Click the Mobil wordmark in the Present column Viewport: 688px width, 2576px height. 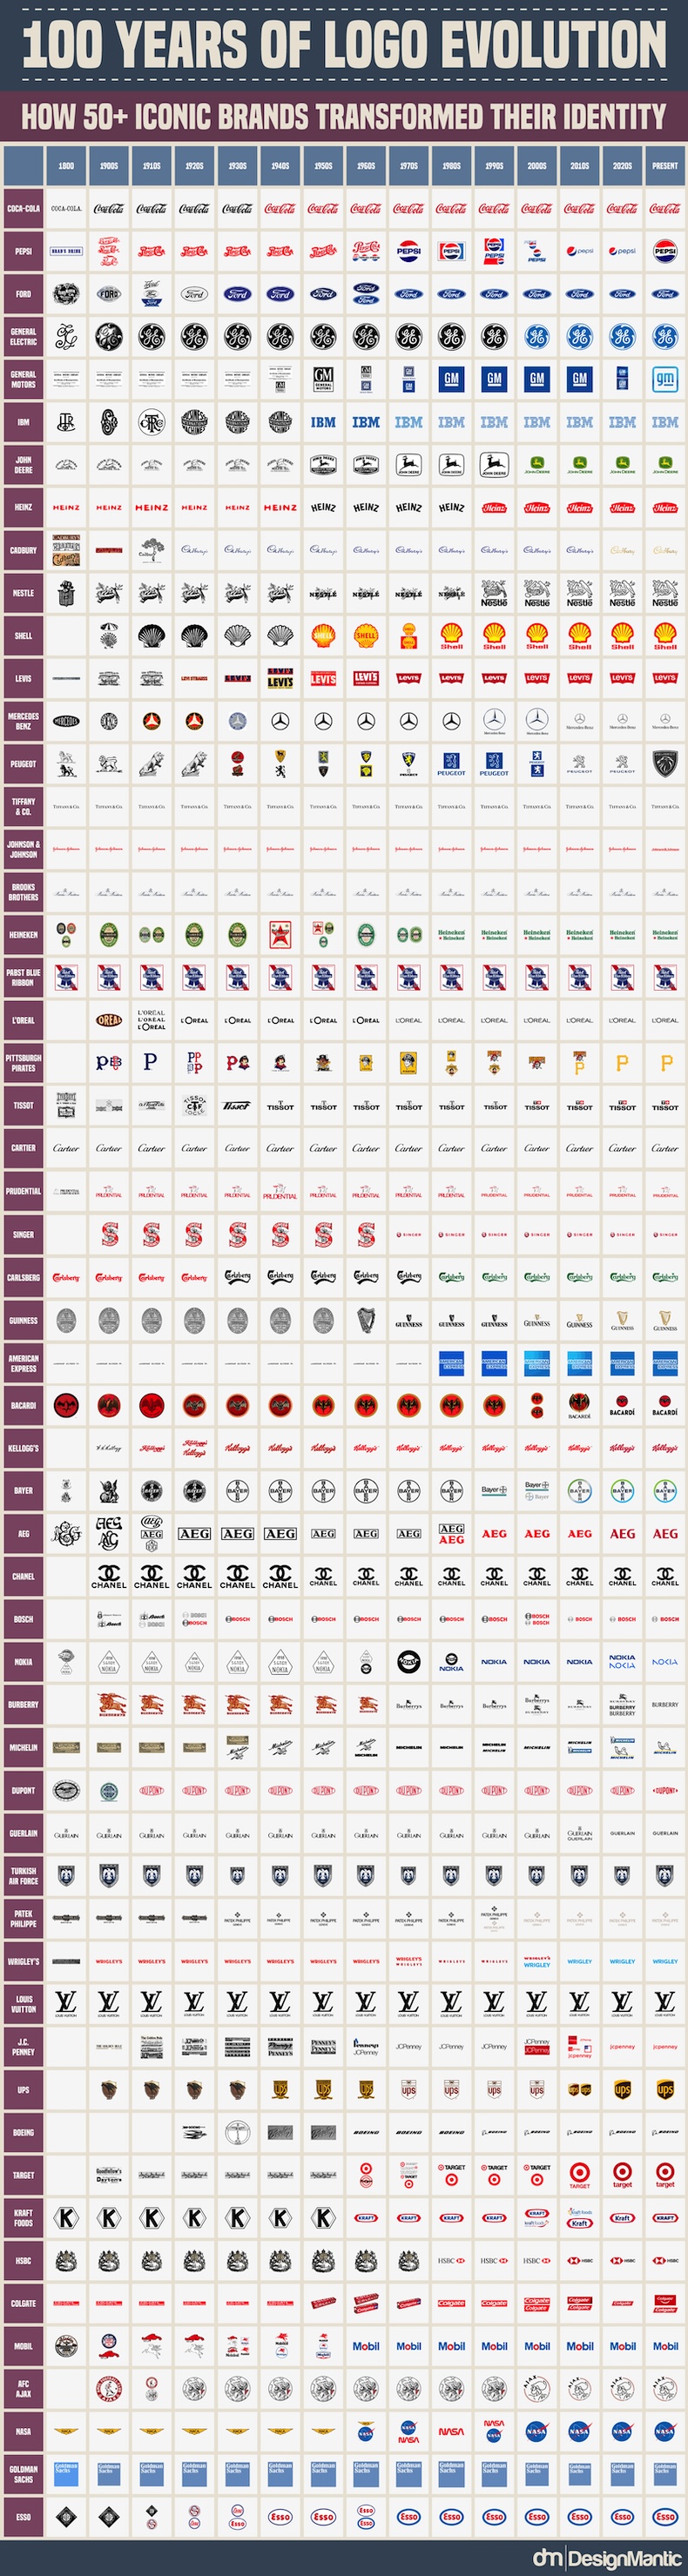(x=665, y=2346)
